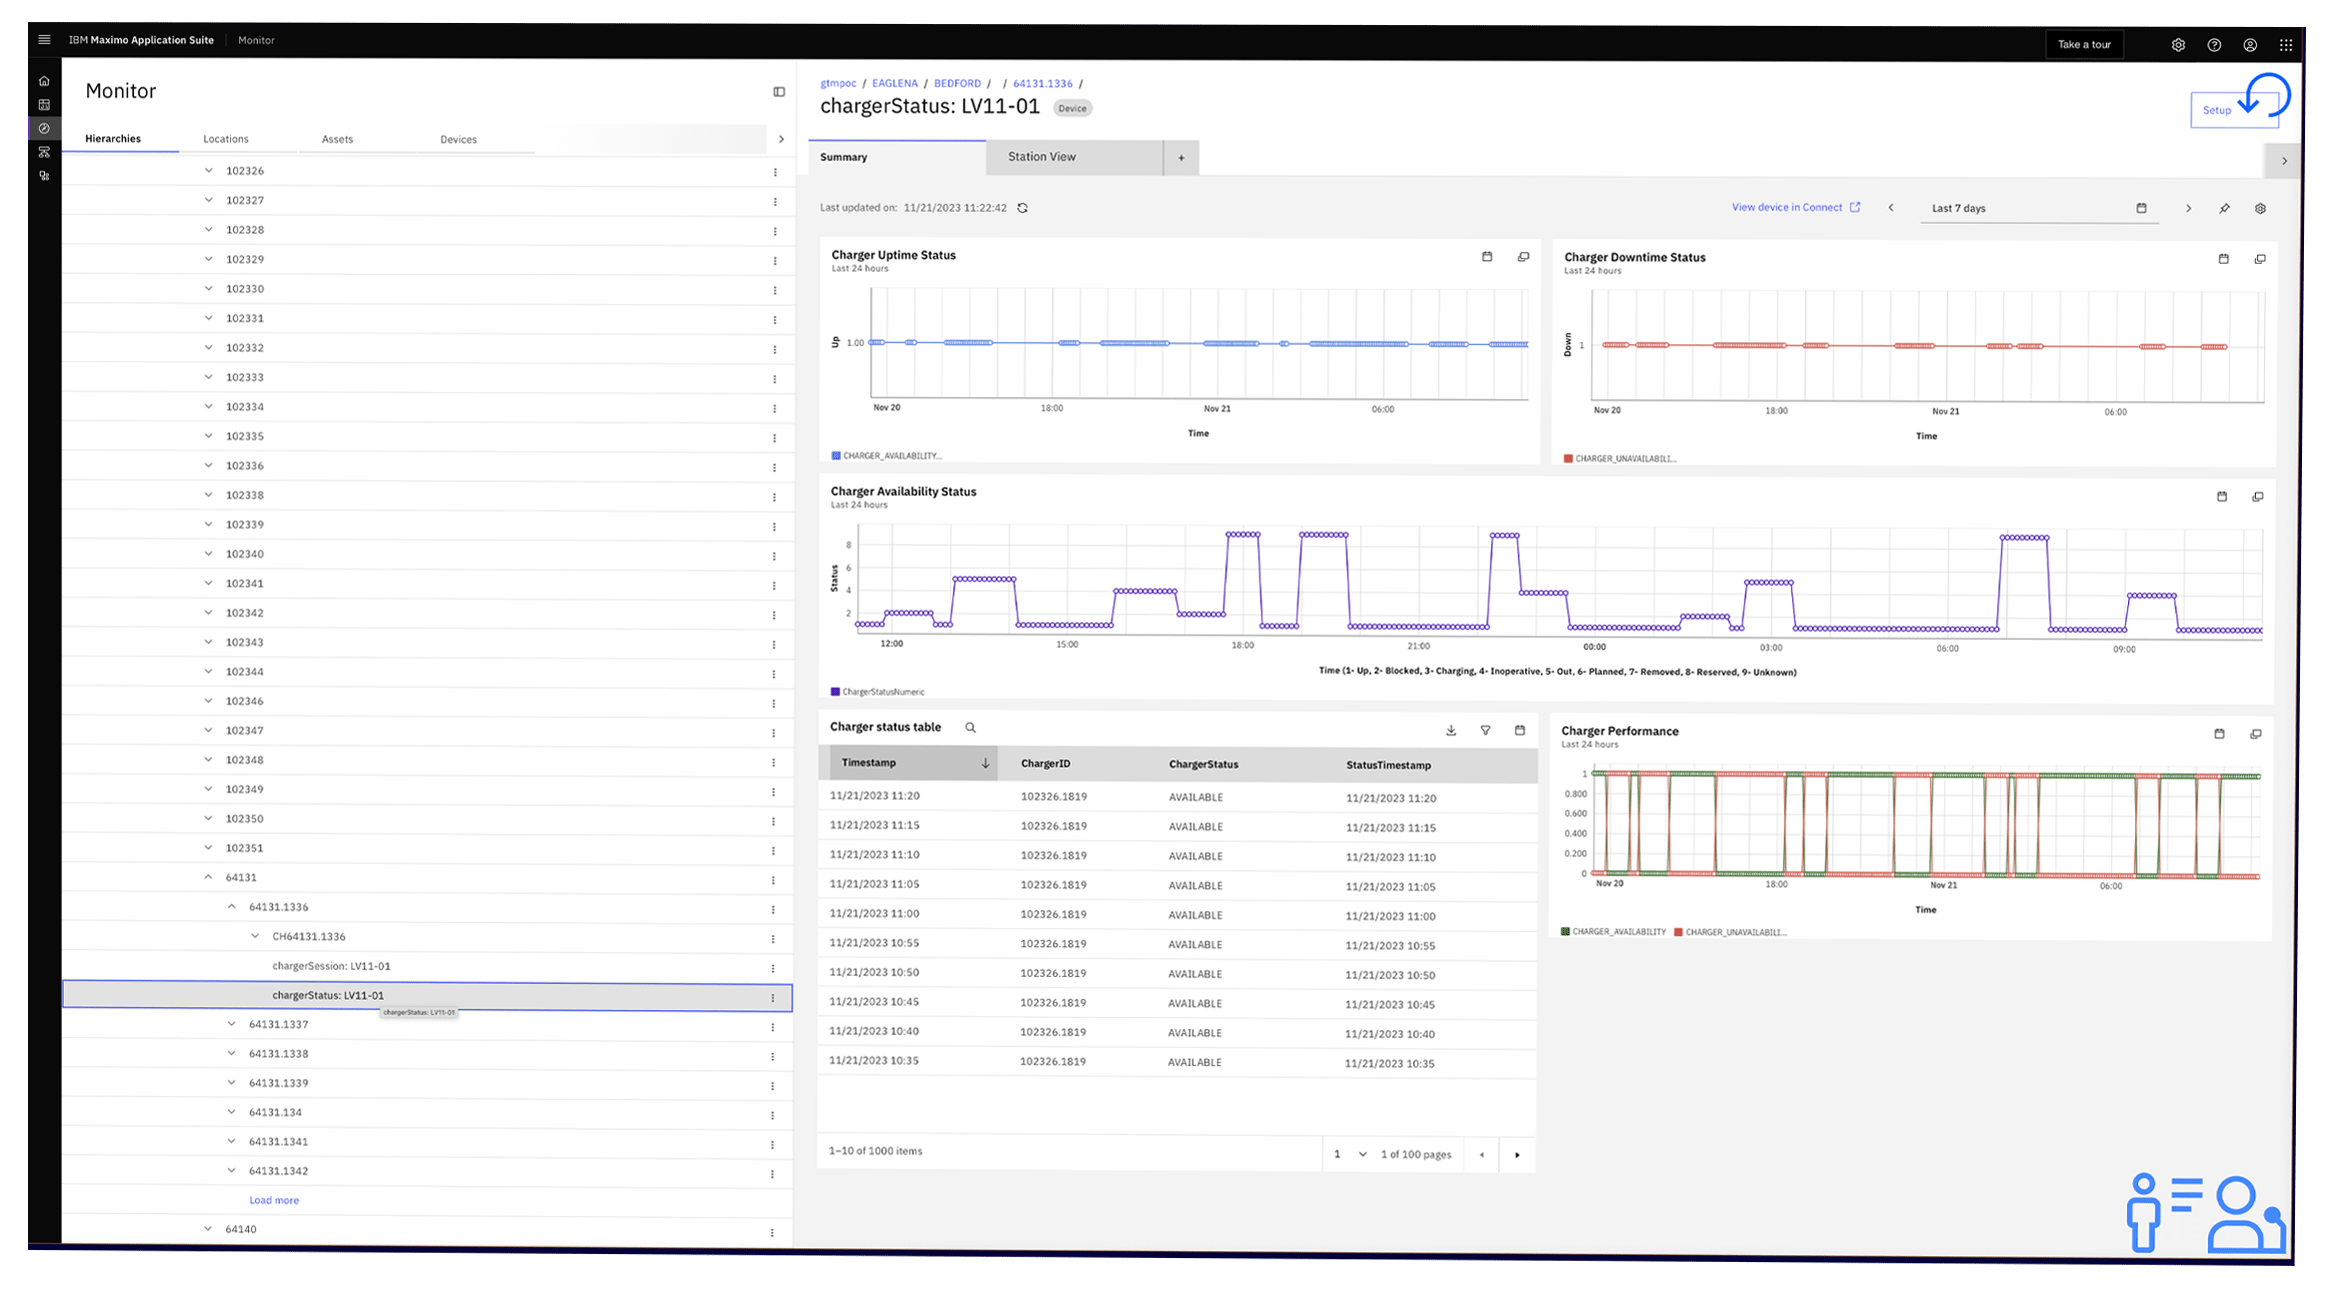Toggle CHARGER_AVAILABILITY legend in Charger Performance
The width and height of the screenshot is (2327, 1294).
[x=1612, y=932]
